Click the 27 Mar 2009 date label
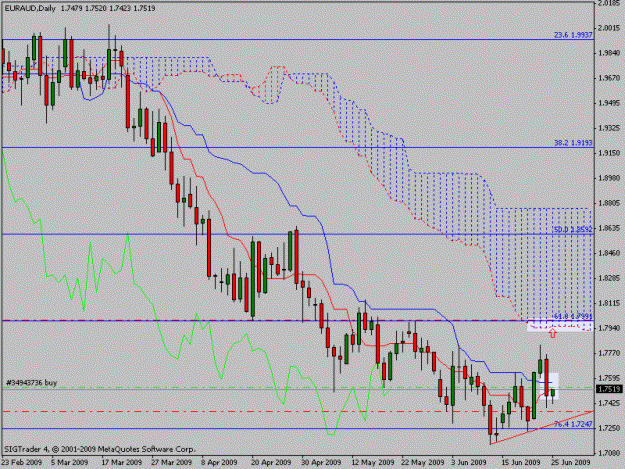Screen dimensions: 625x469 pyautogui.click(x=172, y=463)
